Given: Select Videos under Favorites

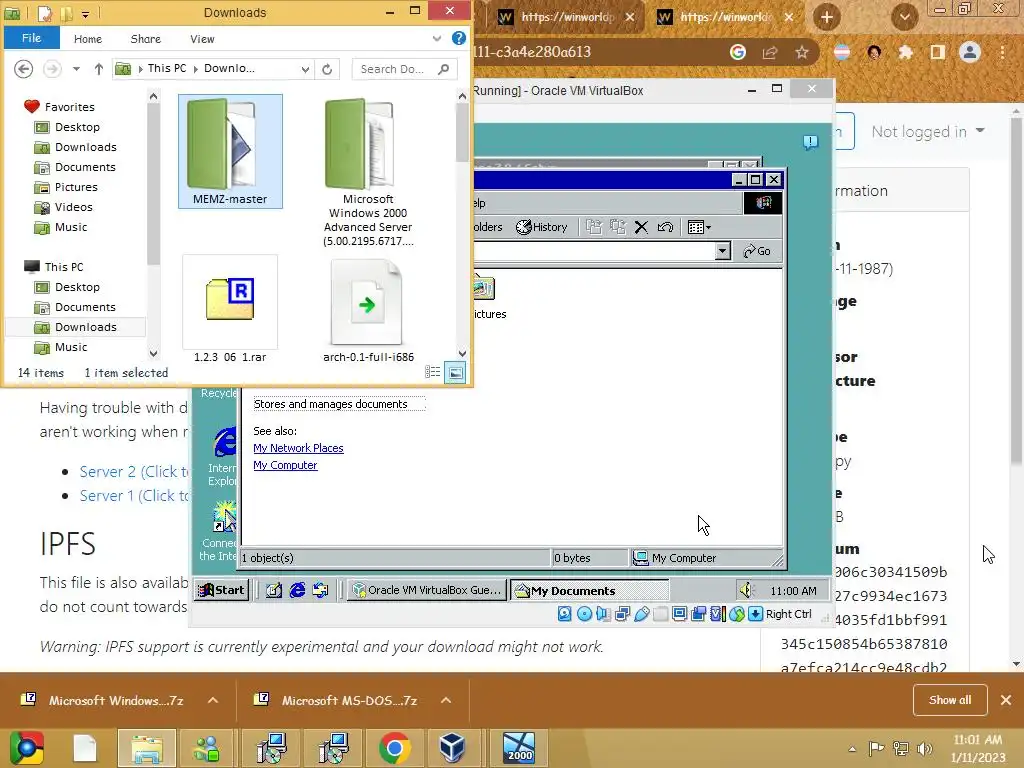Looking at the screenshot, I should coord(73,207).
